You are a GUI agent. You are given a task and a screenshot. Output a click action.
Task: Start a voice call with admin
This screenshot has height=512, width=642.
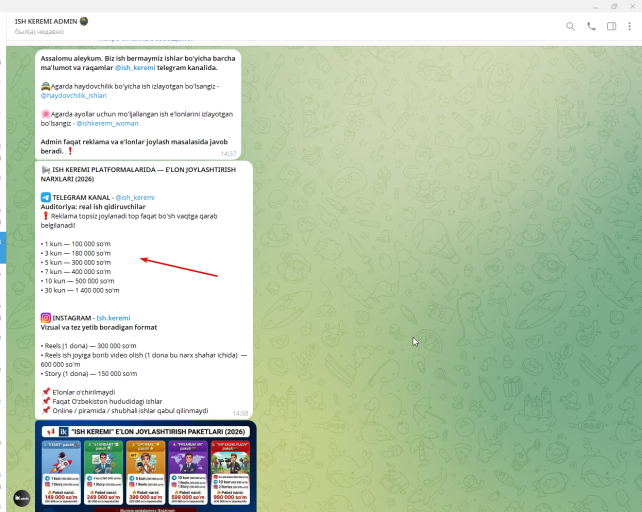591,27
